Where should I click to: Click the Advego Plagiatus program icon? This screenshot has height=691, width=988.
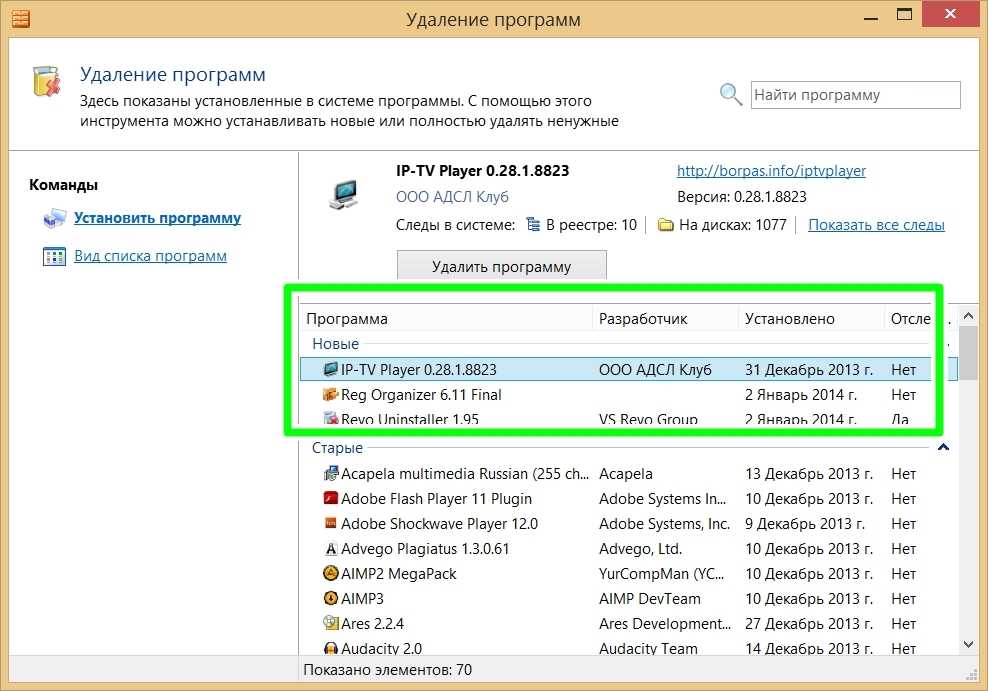[x=331, y=549]
